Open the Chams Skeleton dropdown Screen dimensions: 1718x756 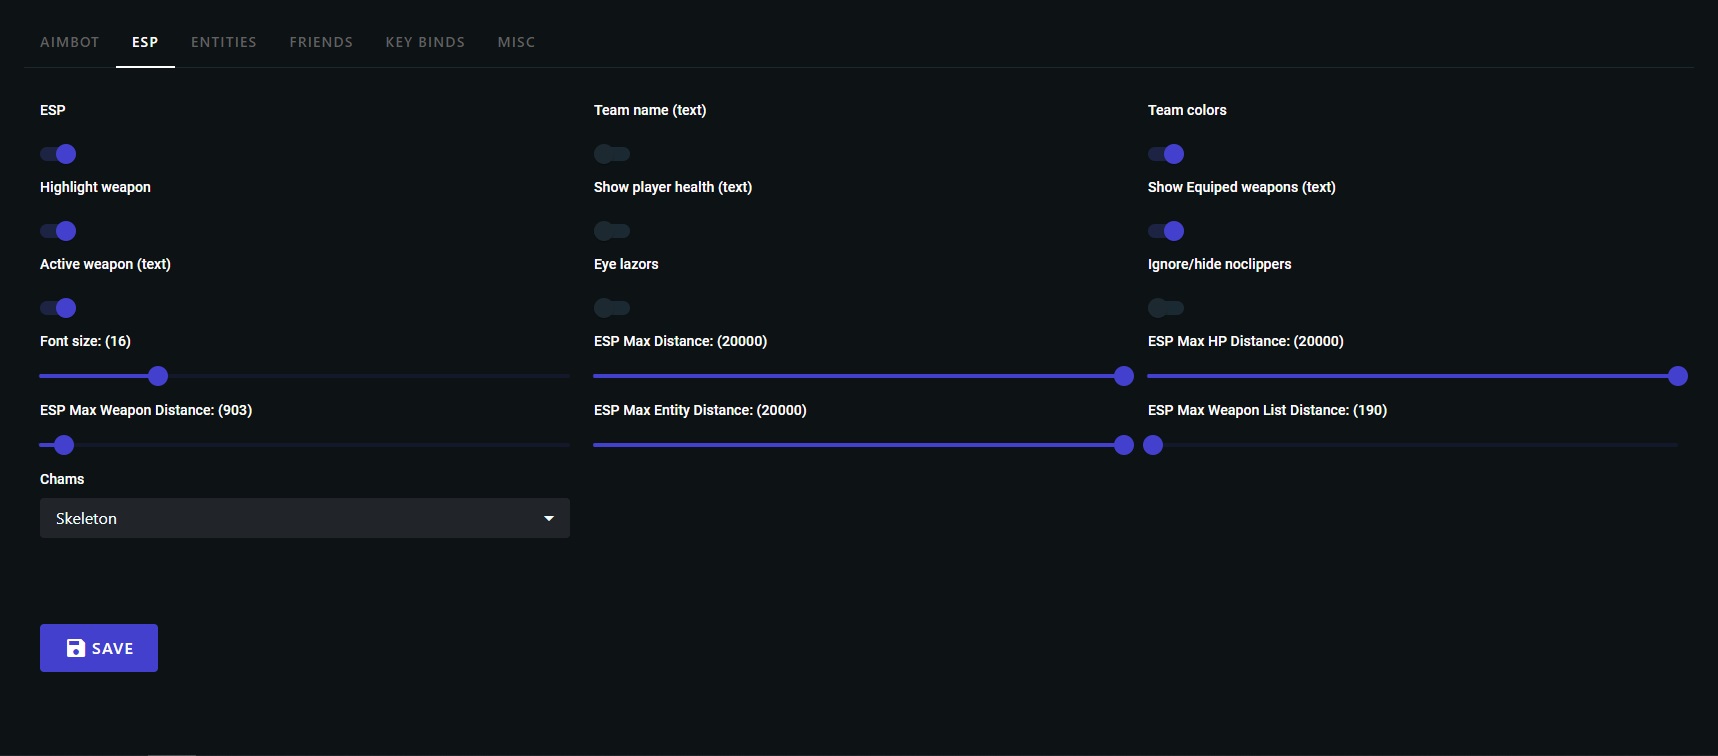[x=304, y=518]
